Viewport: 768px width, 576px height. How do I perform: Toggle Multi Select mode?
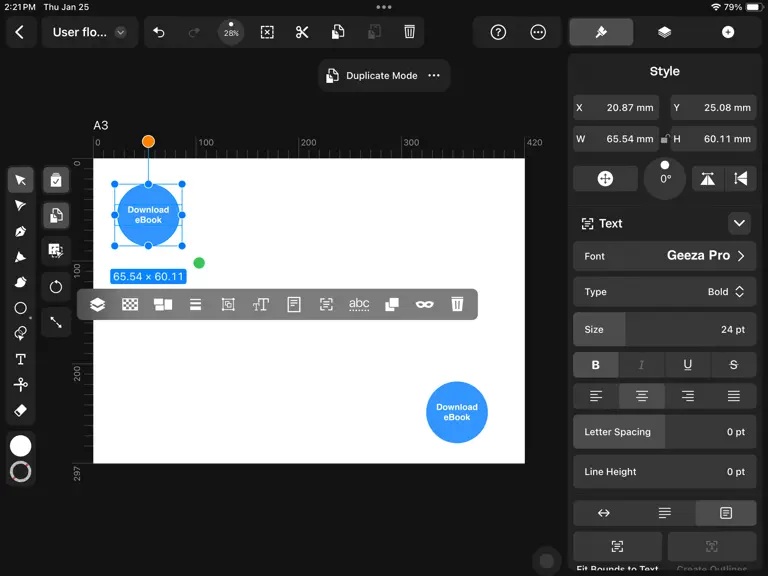pyautogui.click(x=56, y=180)
